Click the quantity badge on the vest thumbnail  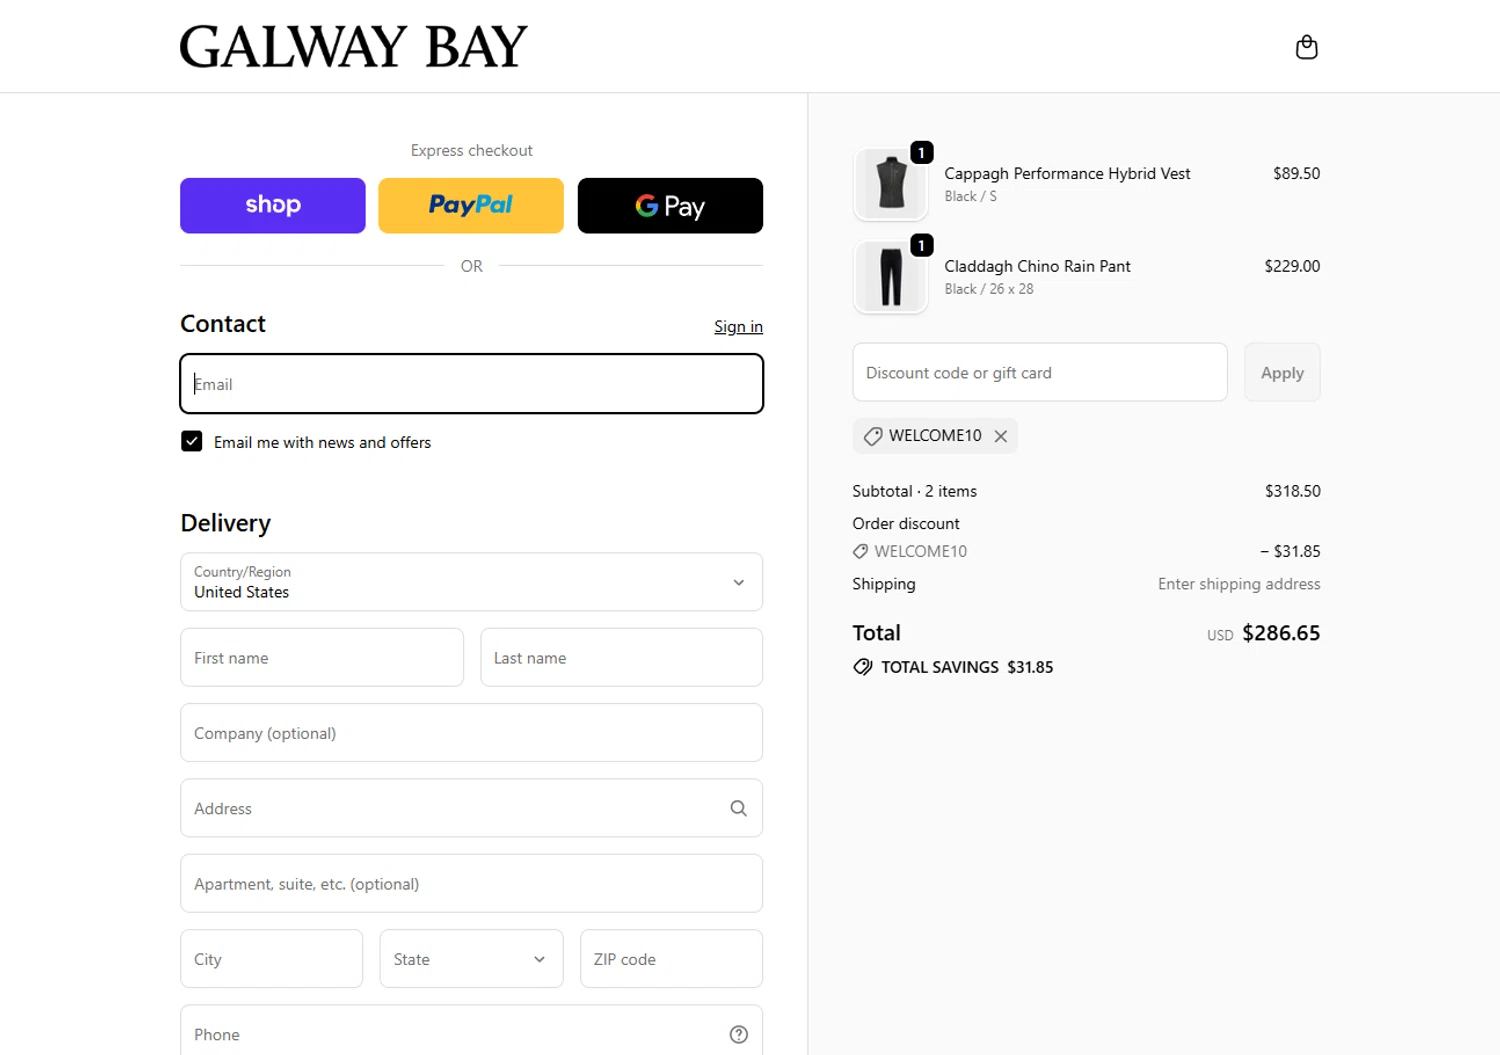click(921, 152)
